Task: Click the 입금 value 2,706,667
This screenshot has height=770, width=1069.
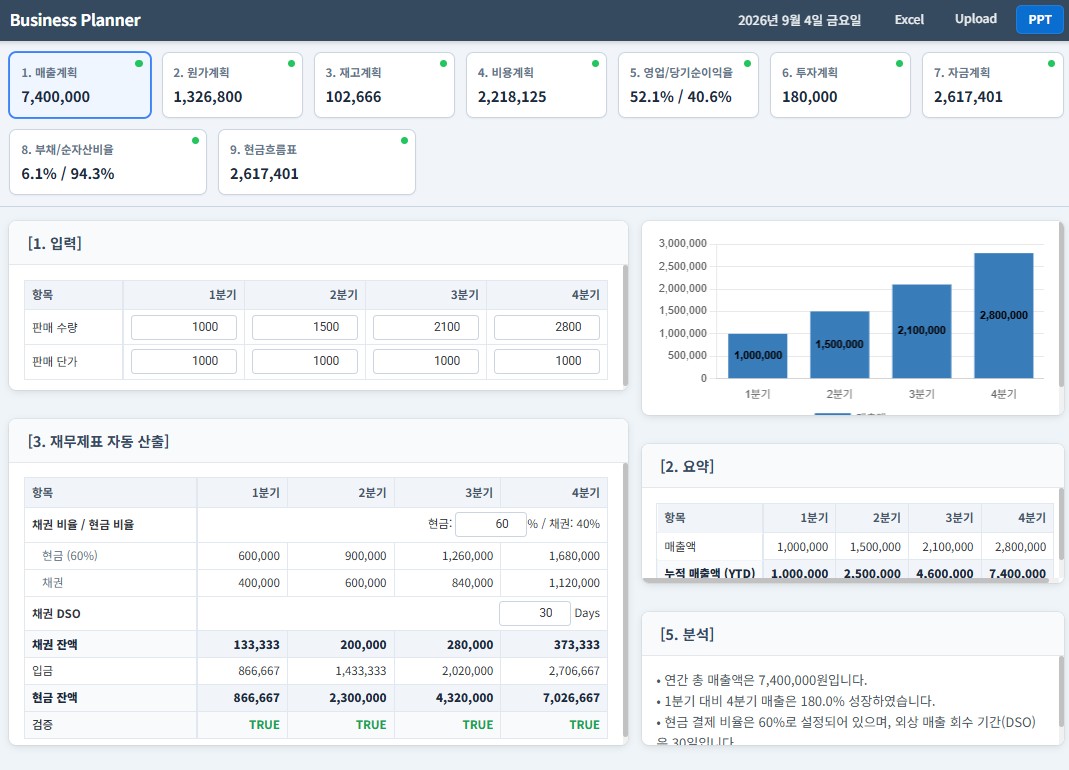Action: [x=574, y=671]
